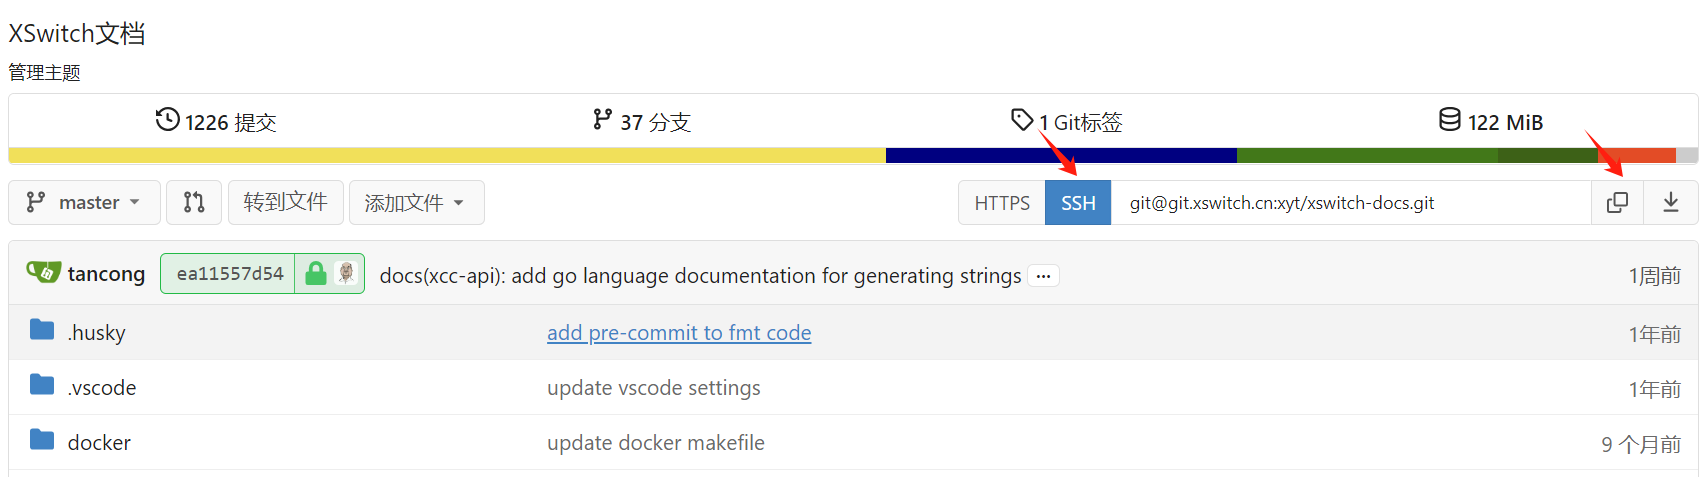Open "add pre-commit to fmt code" link
The image size is (1699, 477).
coord(679,333)
